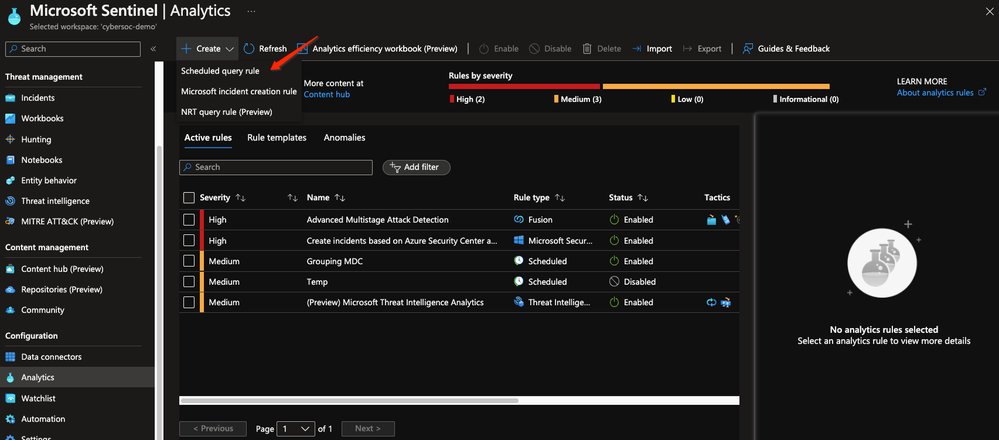The width and height of the screenshot is (999, 440).
Task: Choose NRT query rule (Preview)
Action: click(x=227, y=111)
